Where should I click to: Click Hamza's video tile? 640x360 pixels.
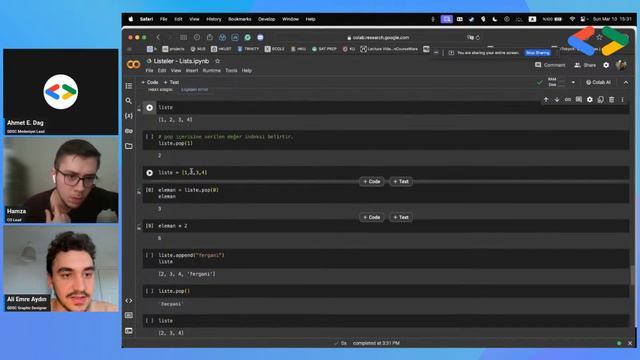(x=61, y=180)
